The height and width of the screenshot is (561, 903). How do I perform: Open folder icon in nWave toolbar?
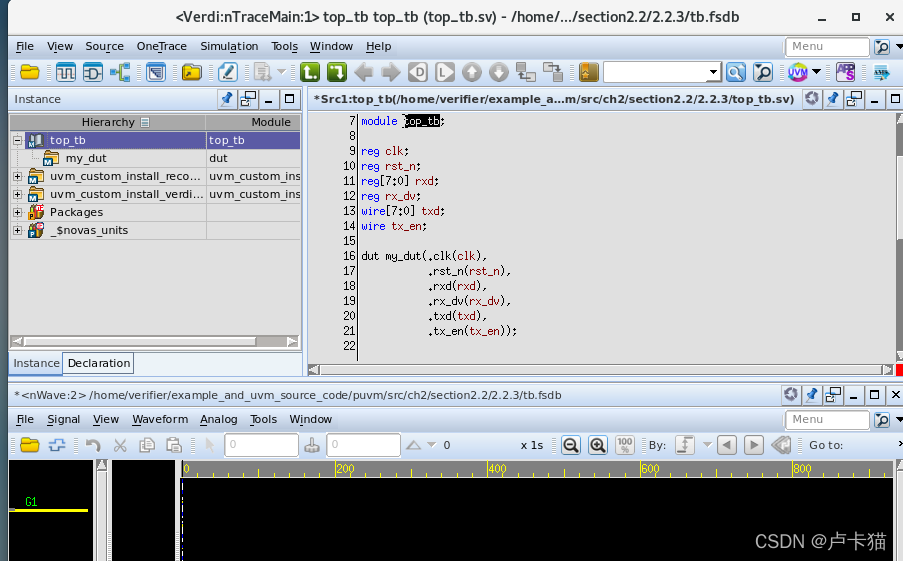click(29, 445)
